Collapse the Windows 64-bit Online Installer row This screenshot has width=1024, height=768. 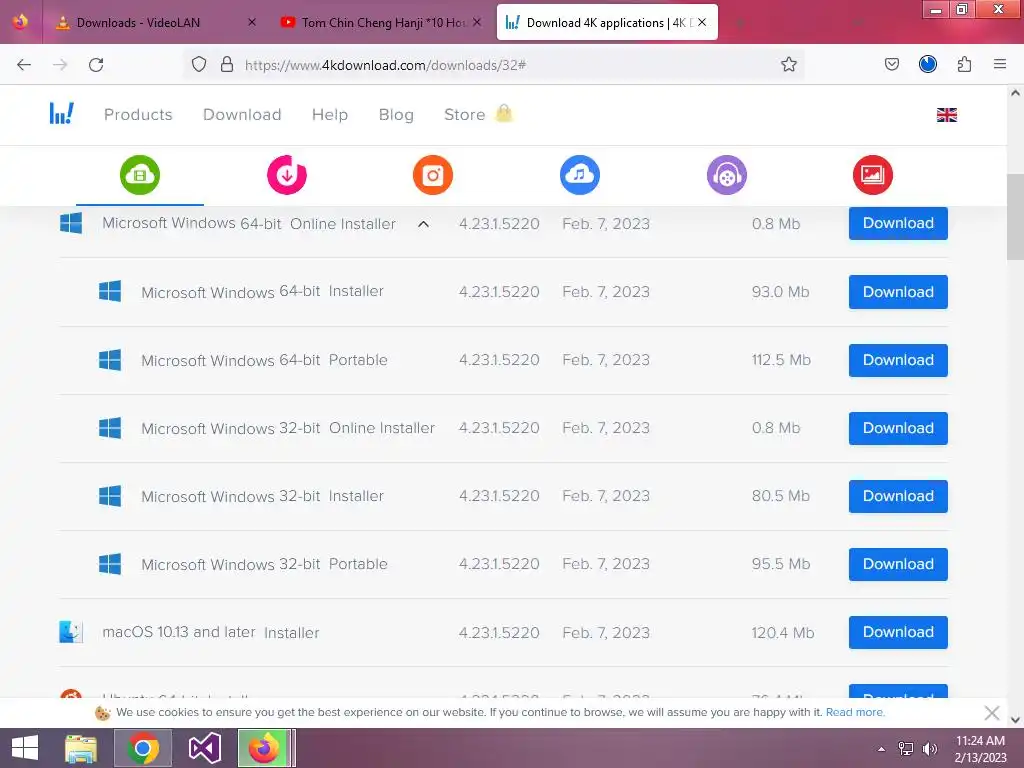coord(423,224)
